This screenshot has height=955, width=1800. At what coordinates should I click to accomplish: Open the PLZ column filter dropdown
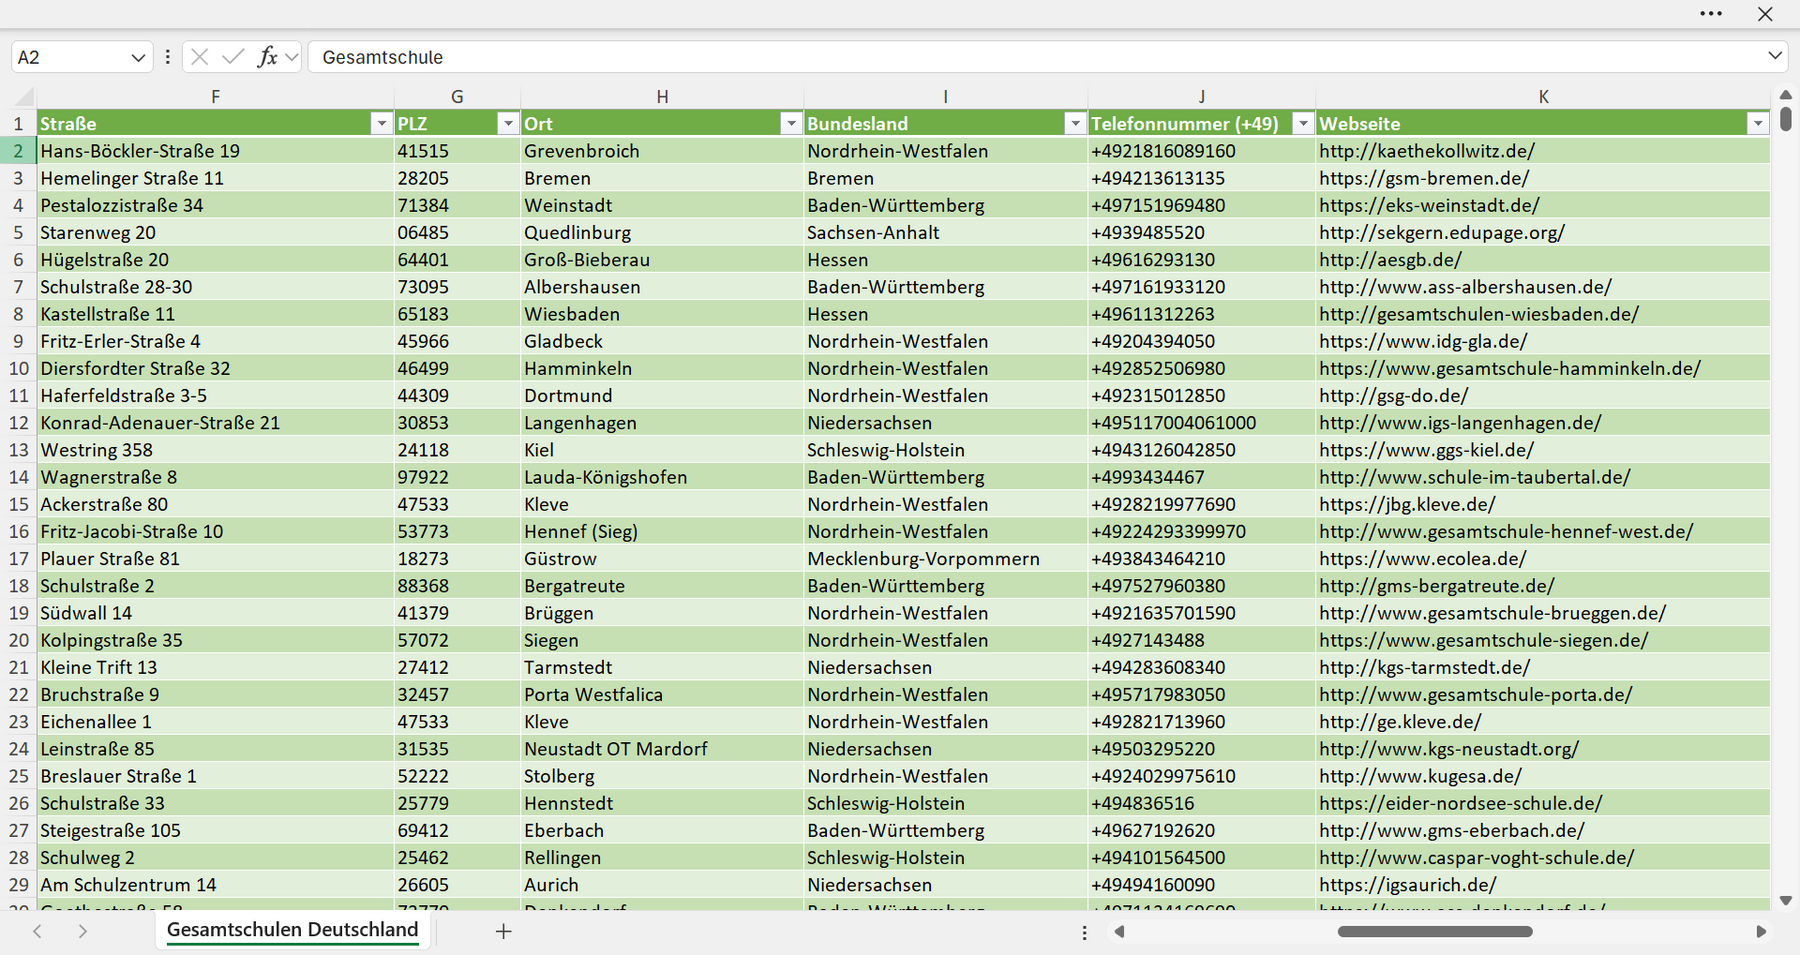508,123
